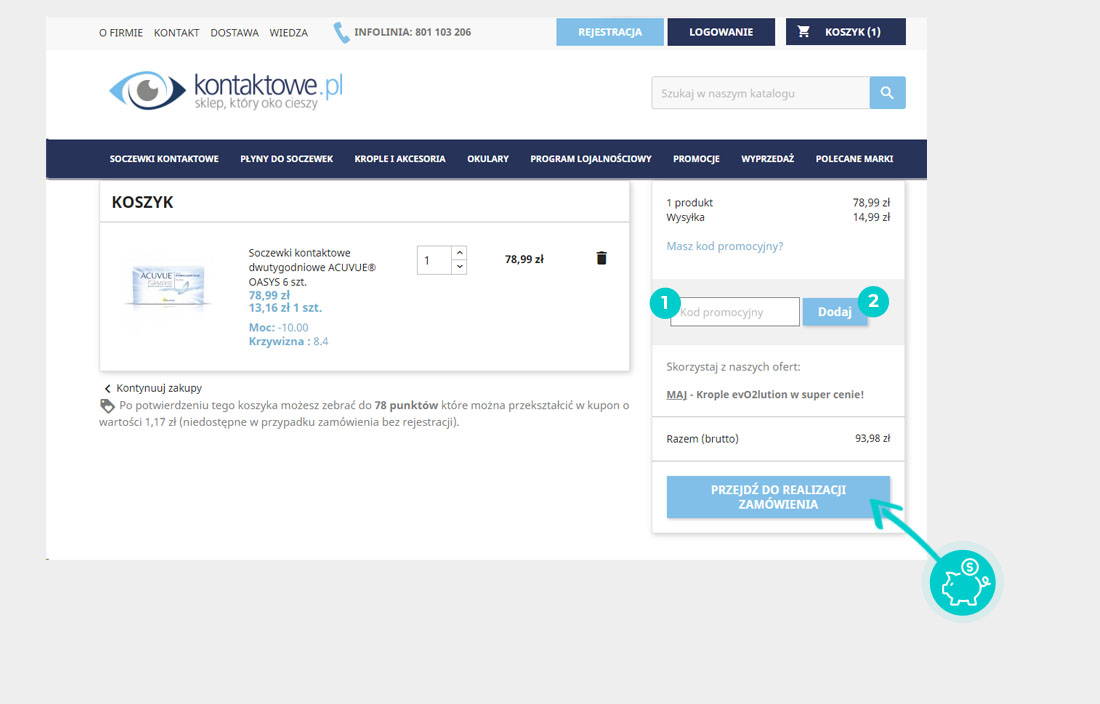Open the ACUVUE OASYS product name link
This screenshot has width=1100, height=704.
[312, 267]
